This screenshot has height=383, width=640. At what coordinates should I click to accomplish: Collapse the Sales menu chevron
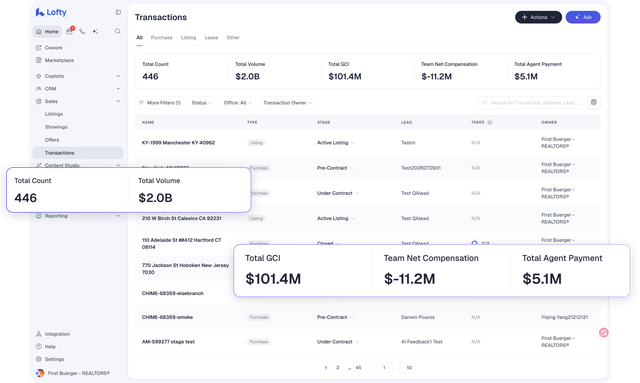pos(118,101)
